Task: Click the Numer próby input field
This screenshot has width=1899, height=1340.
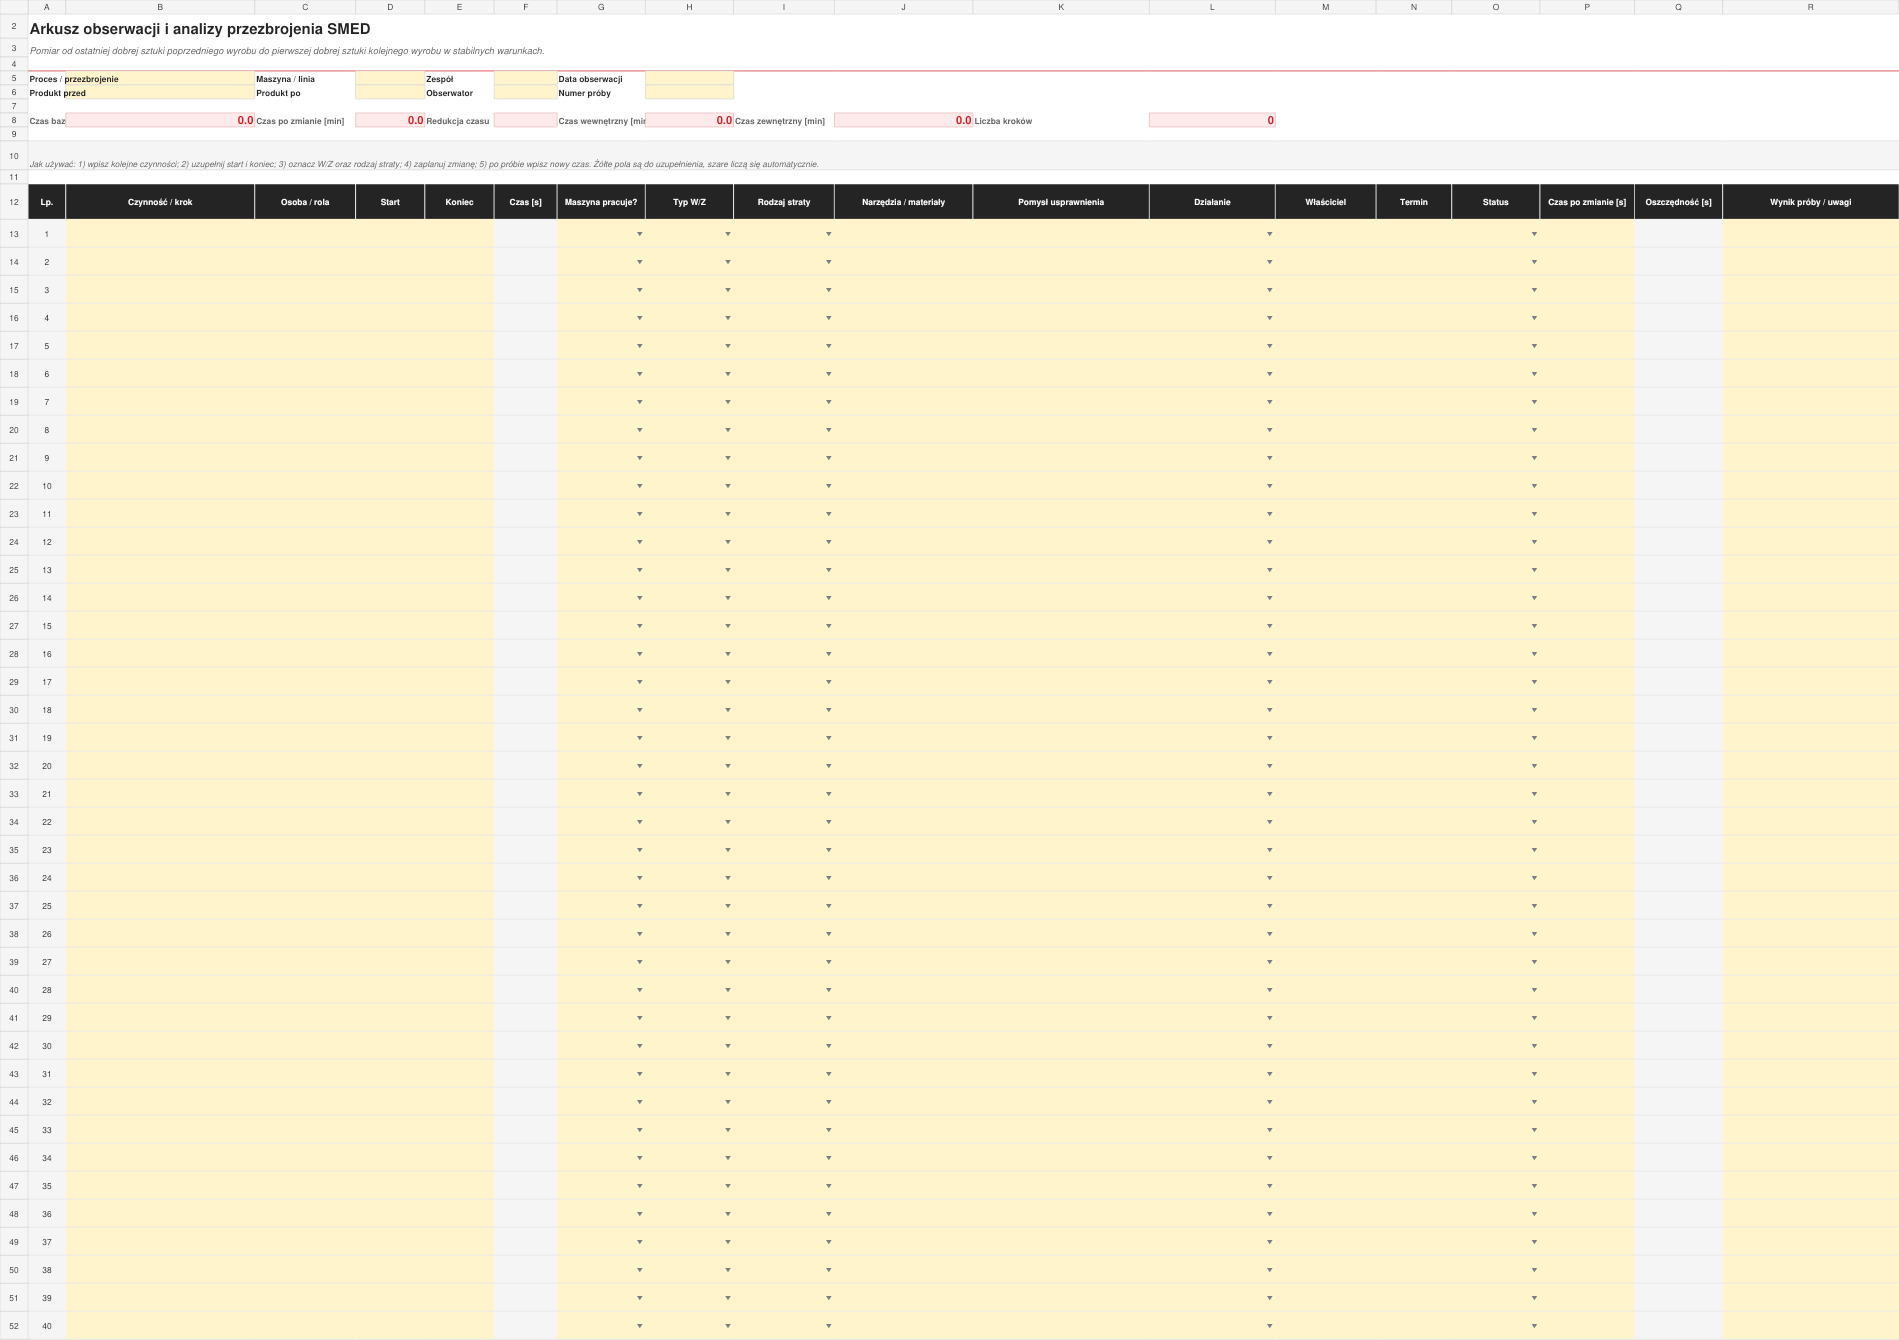Action: (x=689, y=93)
